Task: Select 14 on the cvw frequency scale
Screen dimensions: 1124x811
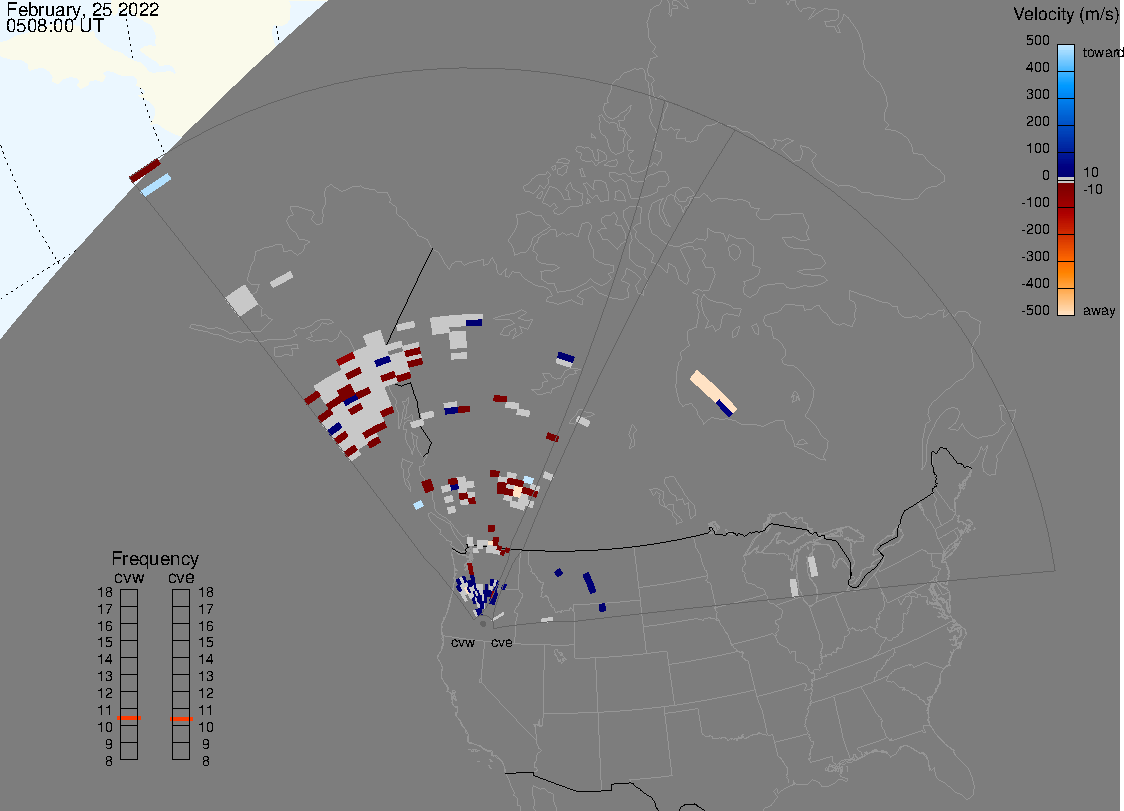Action: pos(105,660)
